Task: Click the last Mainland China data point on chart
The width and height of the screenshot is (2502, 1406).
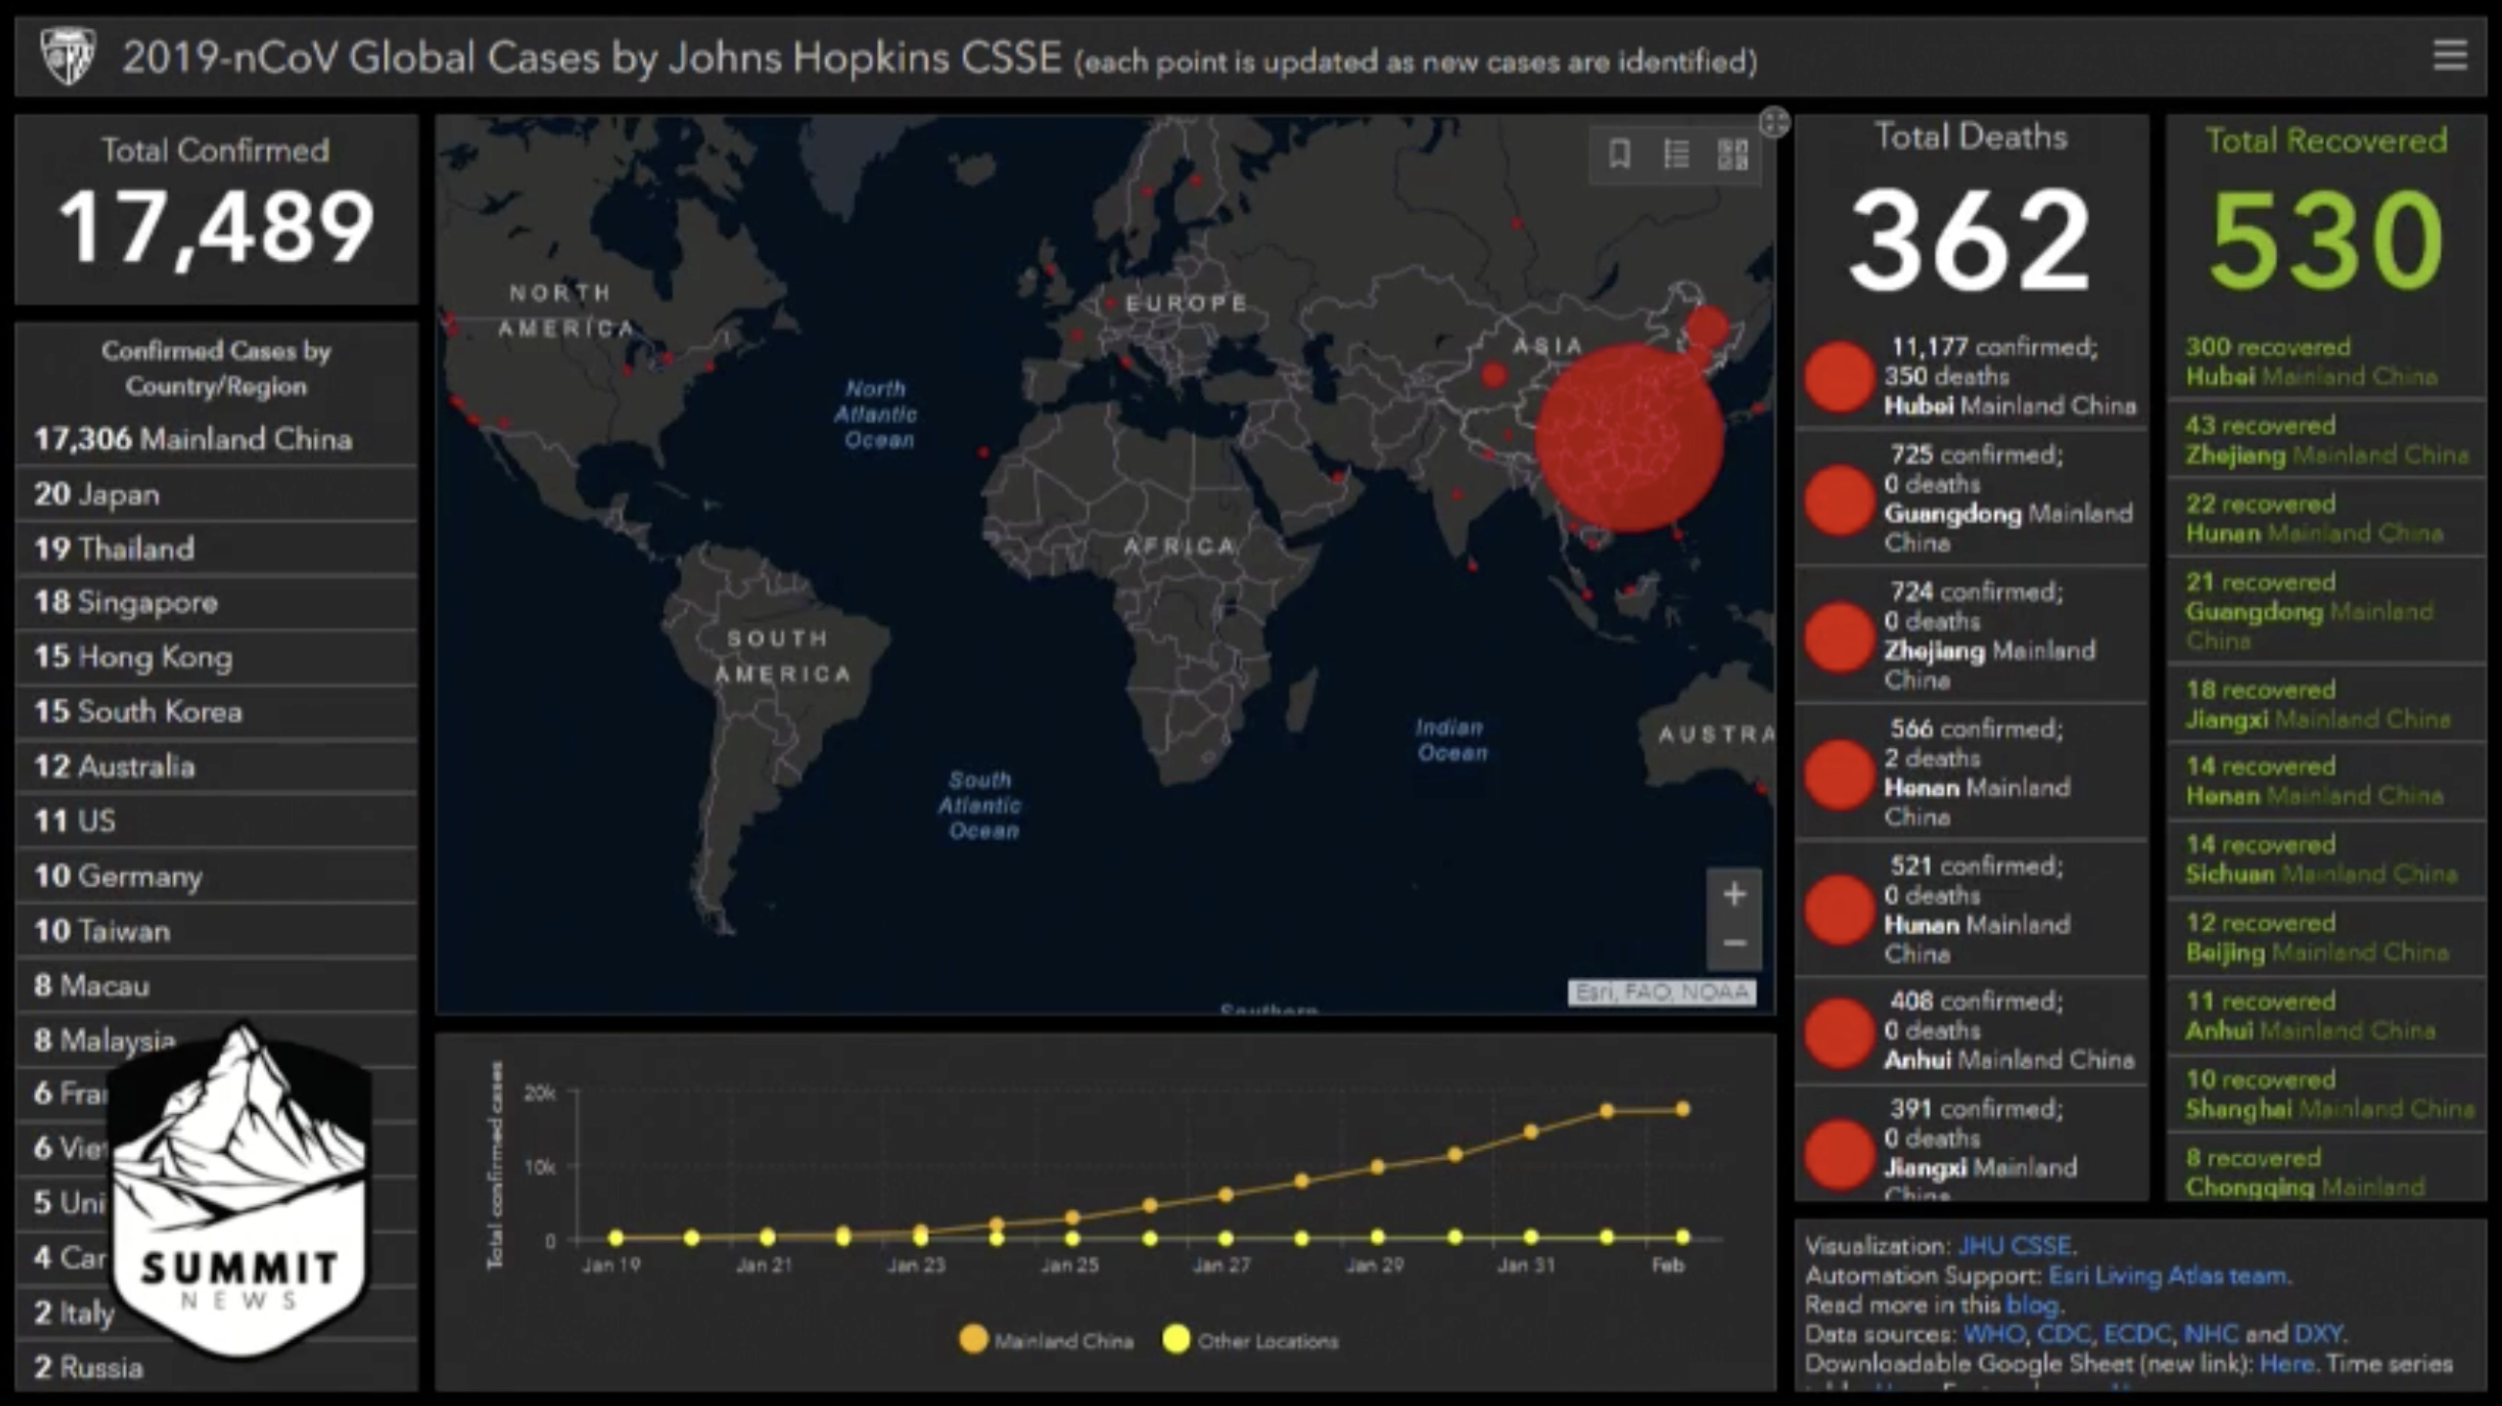Action: (1682, 1109)
